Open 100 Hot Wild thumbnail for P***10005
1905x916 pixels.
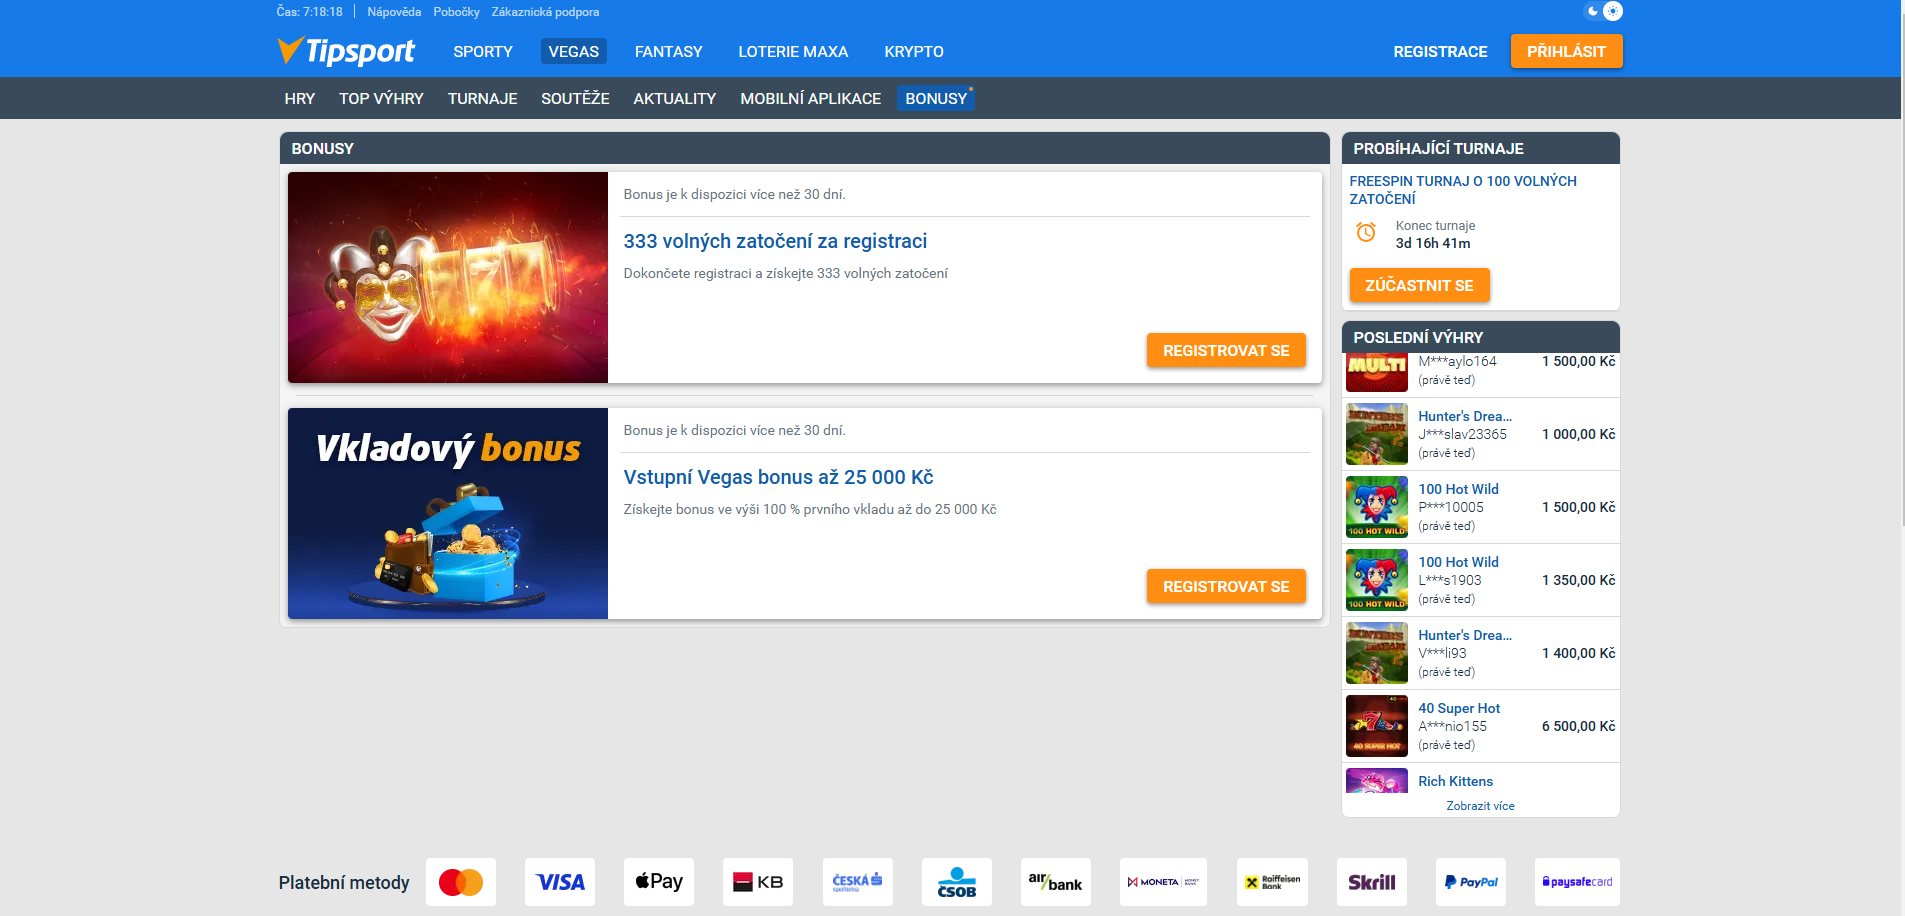1377,507
